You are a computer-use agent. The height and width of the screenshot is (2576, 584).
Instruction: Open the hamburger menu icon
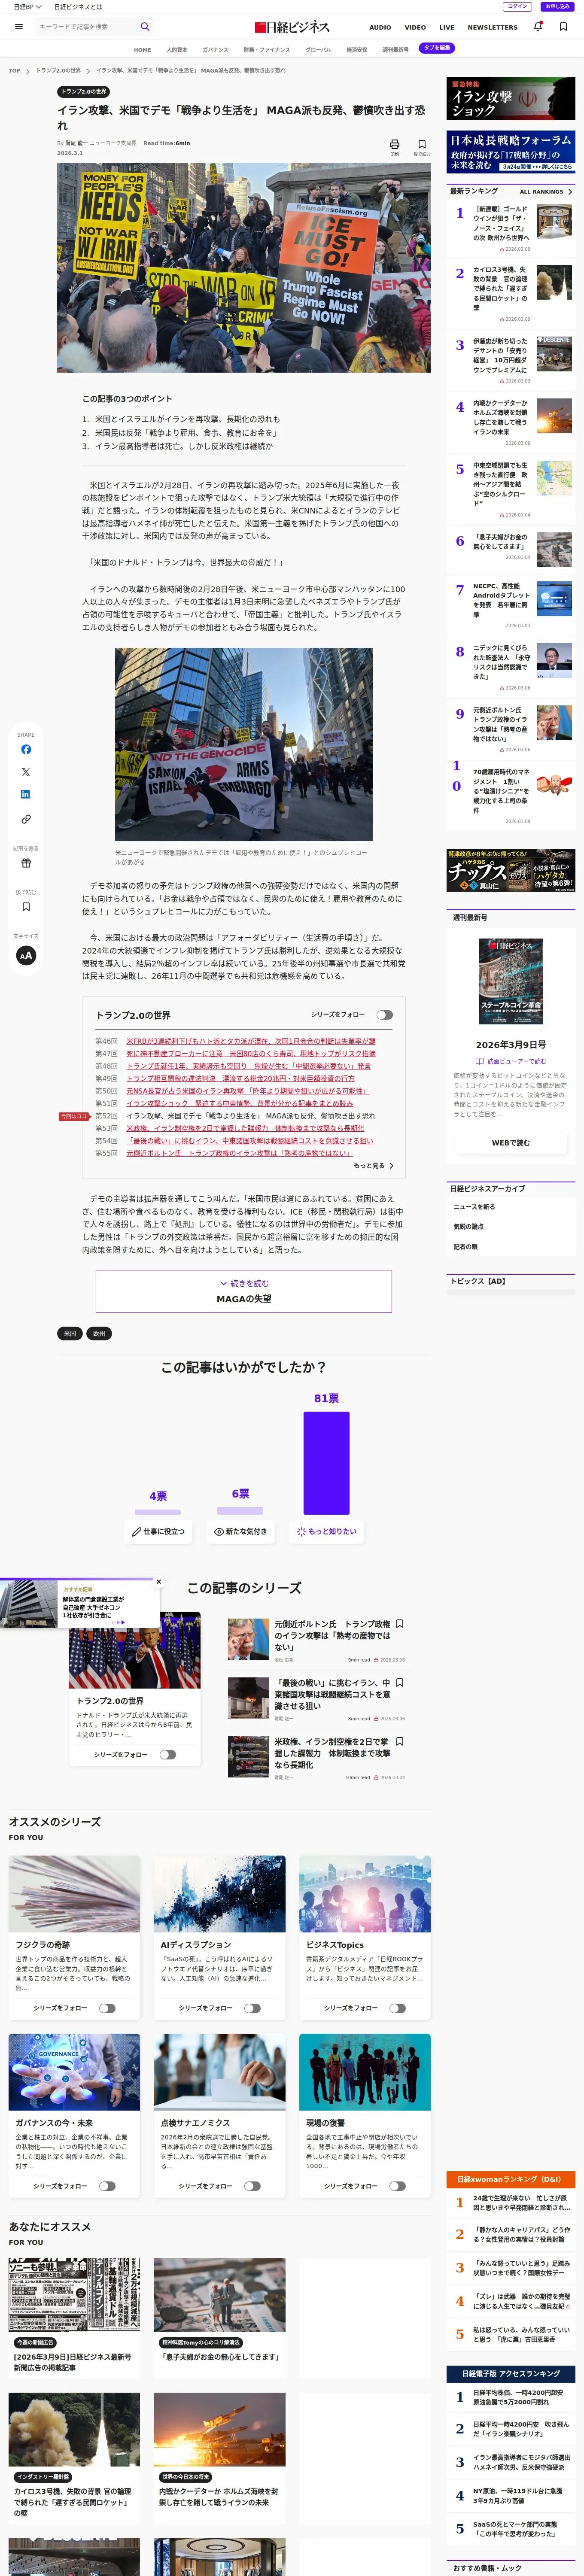click(x=18, y=27)
